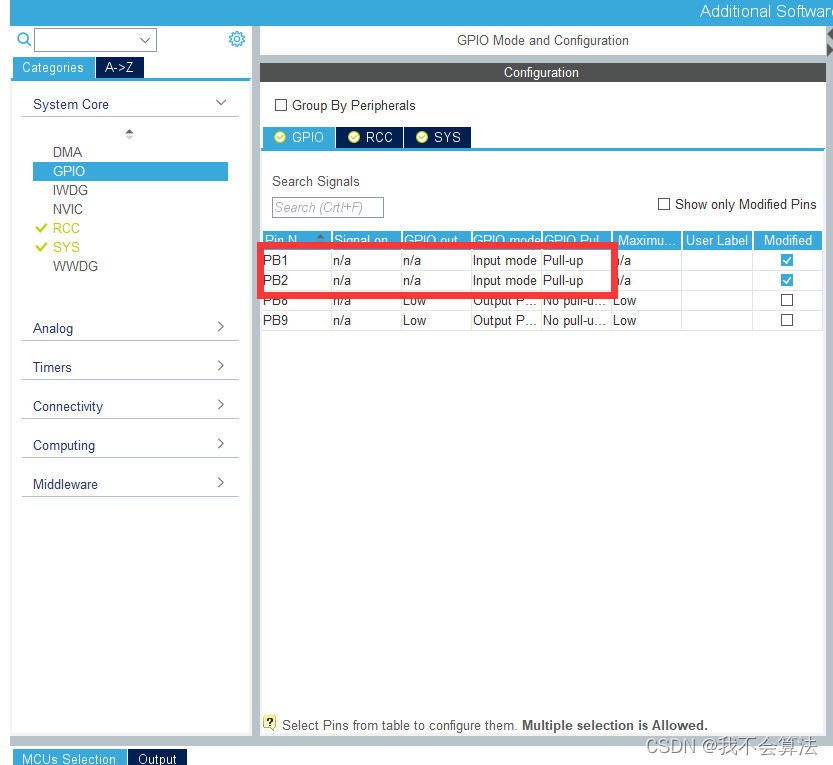Sort by Pin Name column header
The image size is (833, 765).
[x=297, y=240]
